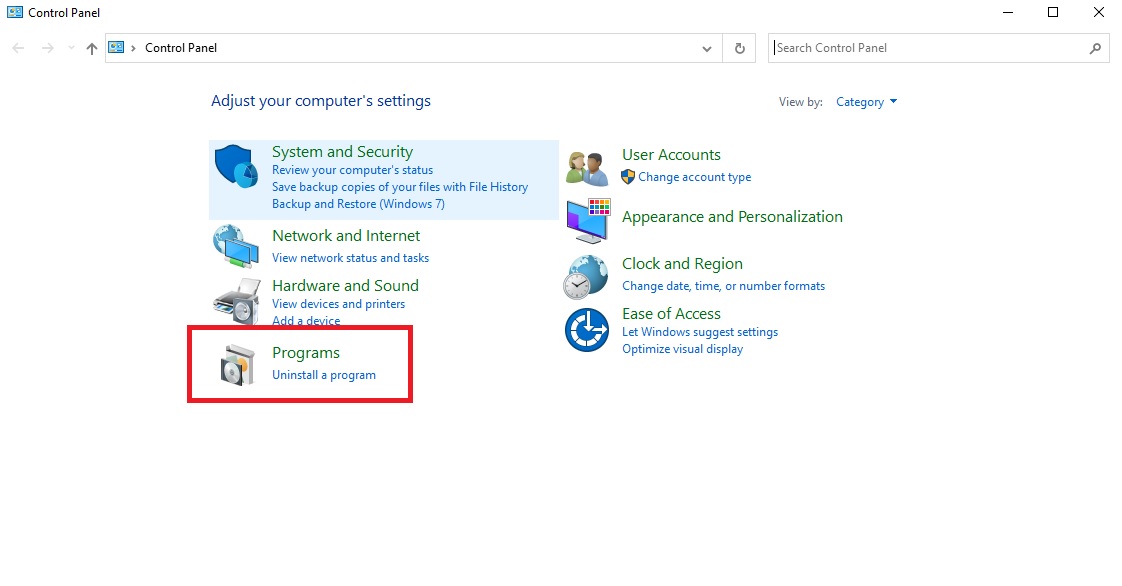This screenshot has height=586, width=1122.
Task: Expand the address bar history dropdown
Action: tap(707, 48)
